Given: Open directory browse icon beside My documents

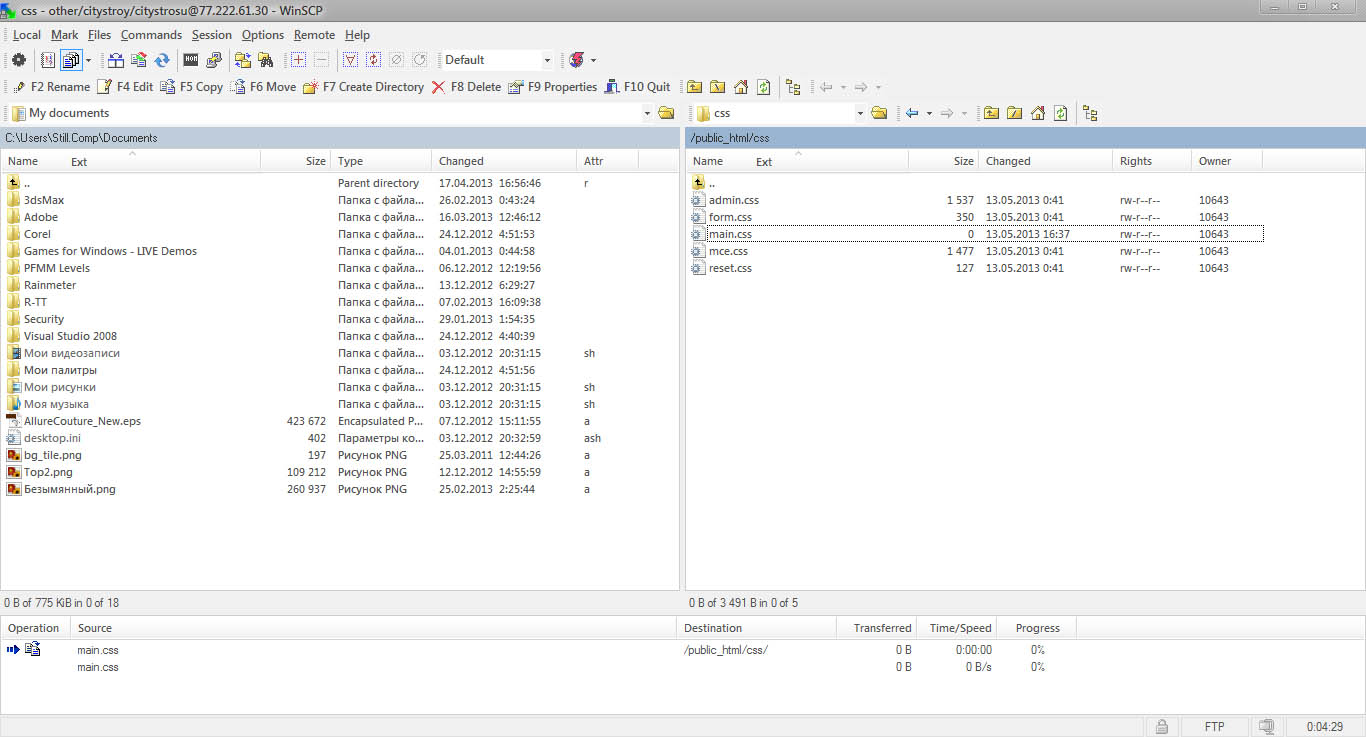Looking at the screenshot, I should 667,113.
